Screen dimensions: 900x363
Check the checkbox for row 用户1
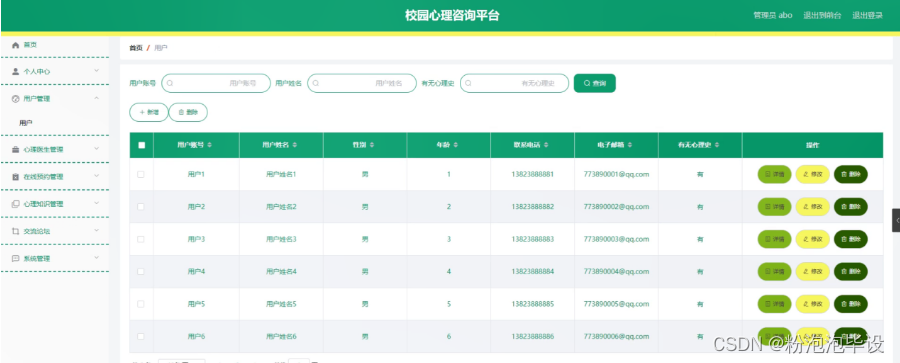pos(141,174)
